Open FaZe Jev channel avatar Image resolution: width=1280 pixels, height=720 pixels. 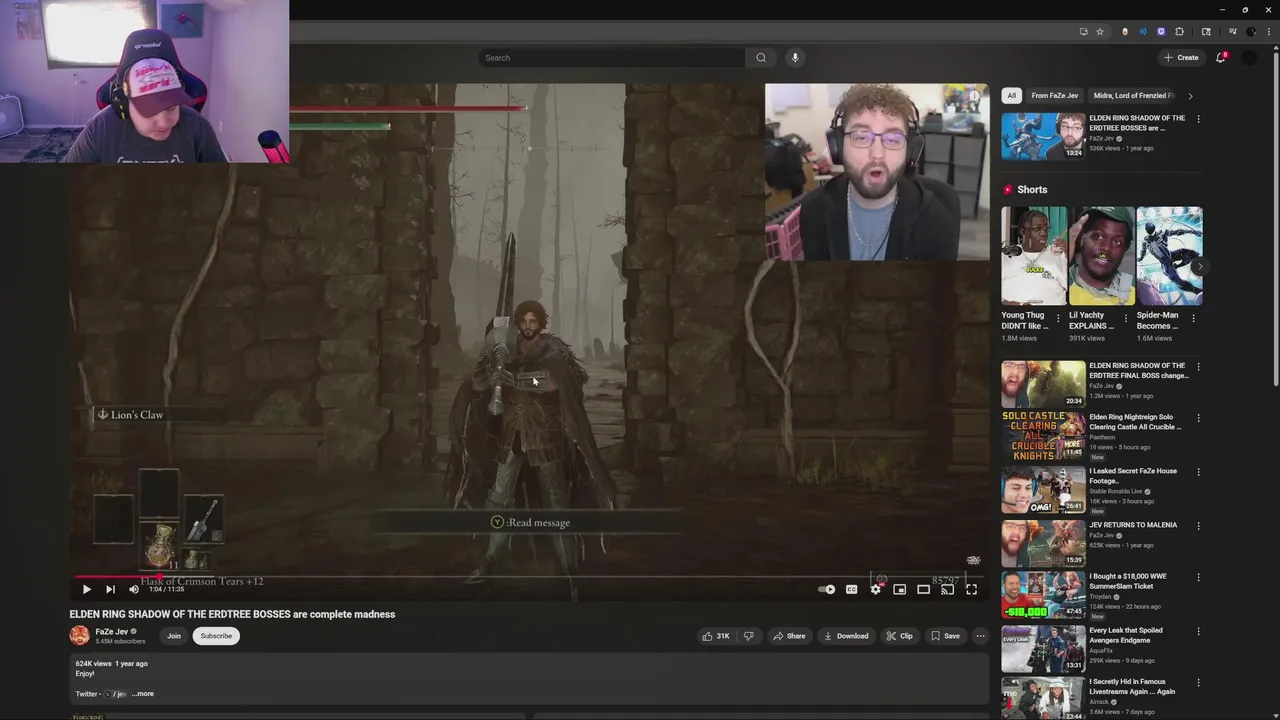[x=79, y=635]
